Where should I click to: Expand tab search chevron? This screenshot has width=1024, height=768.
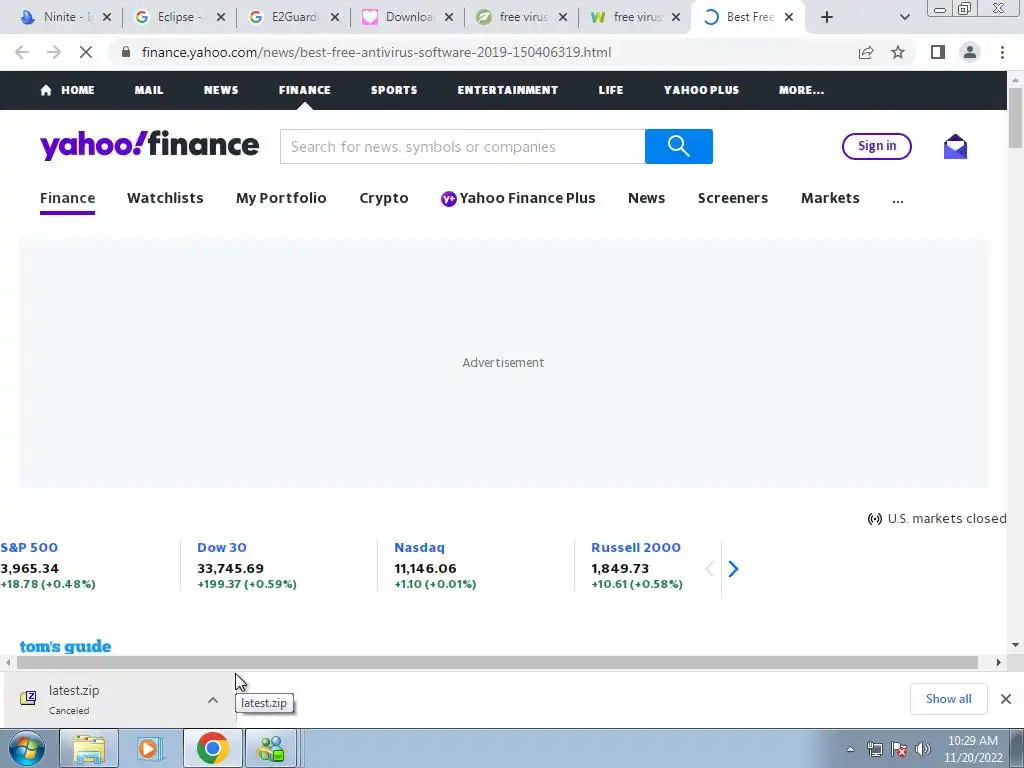point(904,17)
